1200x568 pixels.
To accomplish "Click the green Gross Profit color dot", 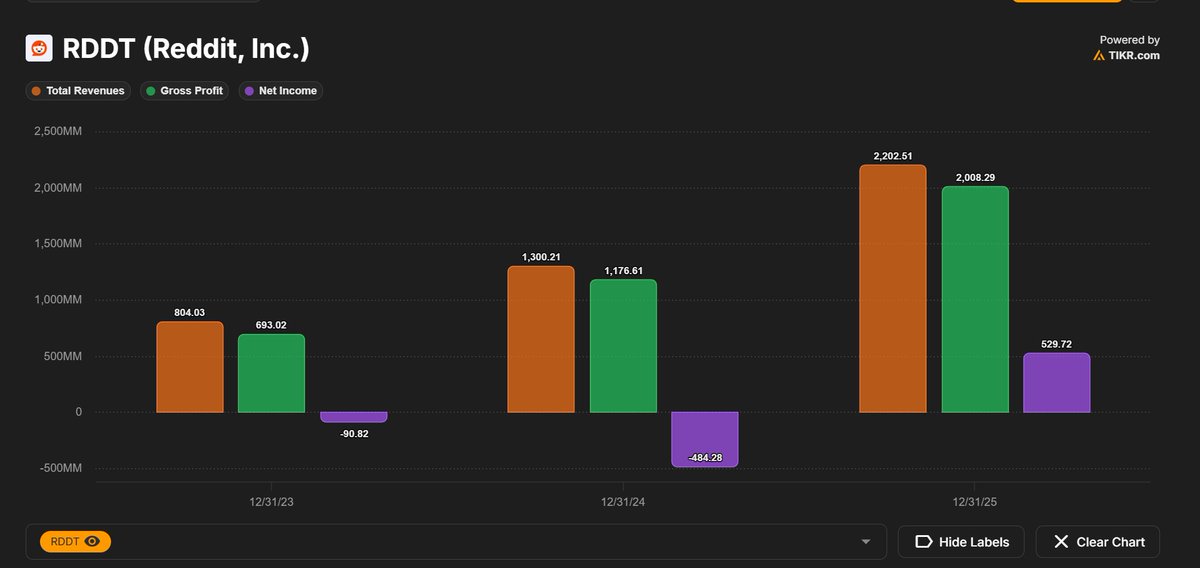I will (151, 91).
